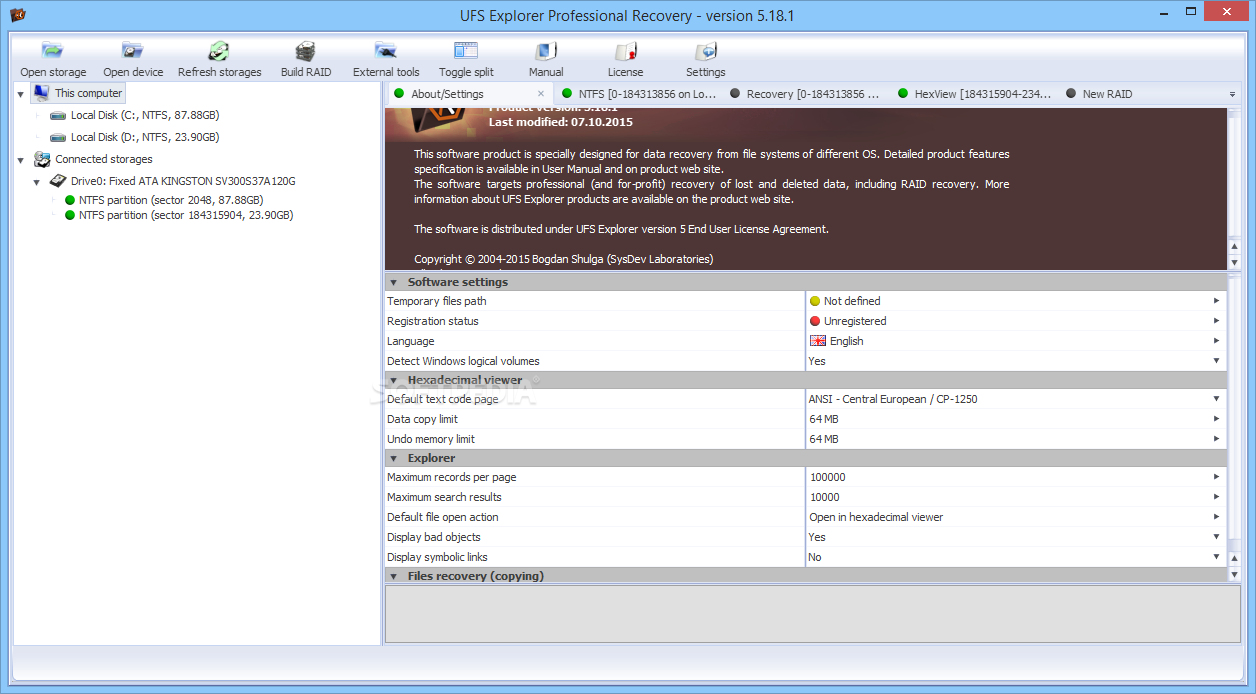Screen dimensions: 1256x694
Task: Click the yellow Not defined status indicator
Action: click(x=815, y=301)
